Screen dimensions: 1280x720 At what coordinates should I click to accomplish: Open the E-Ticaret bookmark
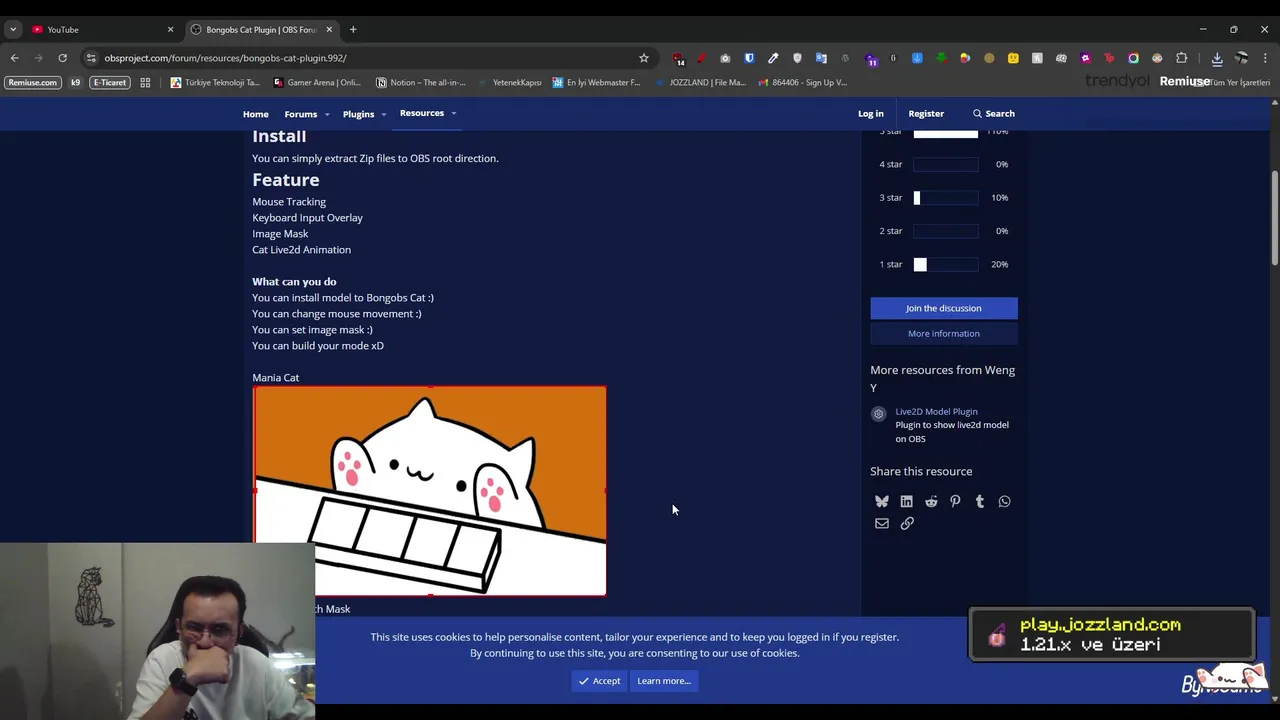109,82
